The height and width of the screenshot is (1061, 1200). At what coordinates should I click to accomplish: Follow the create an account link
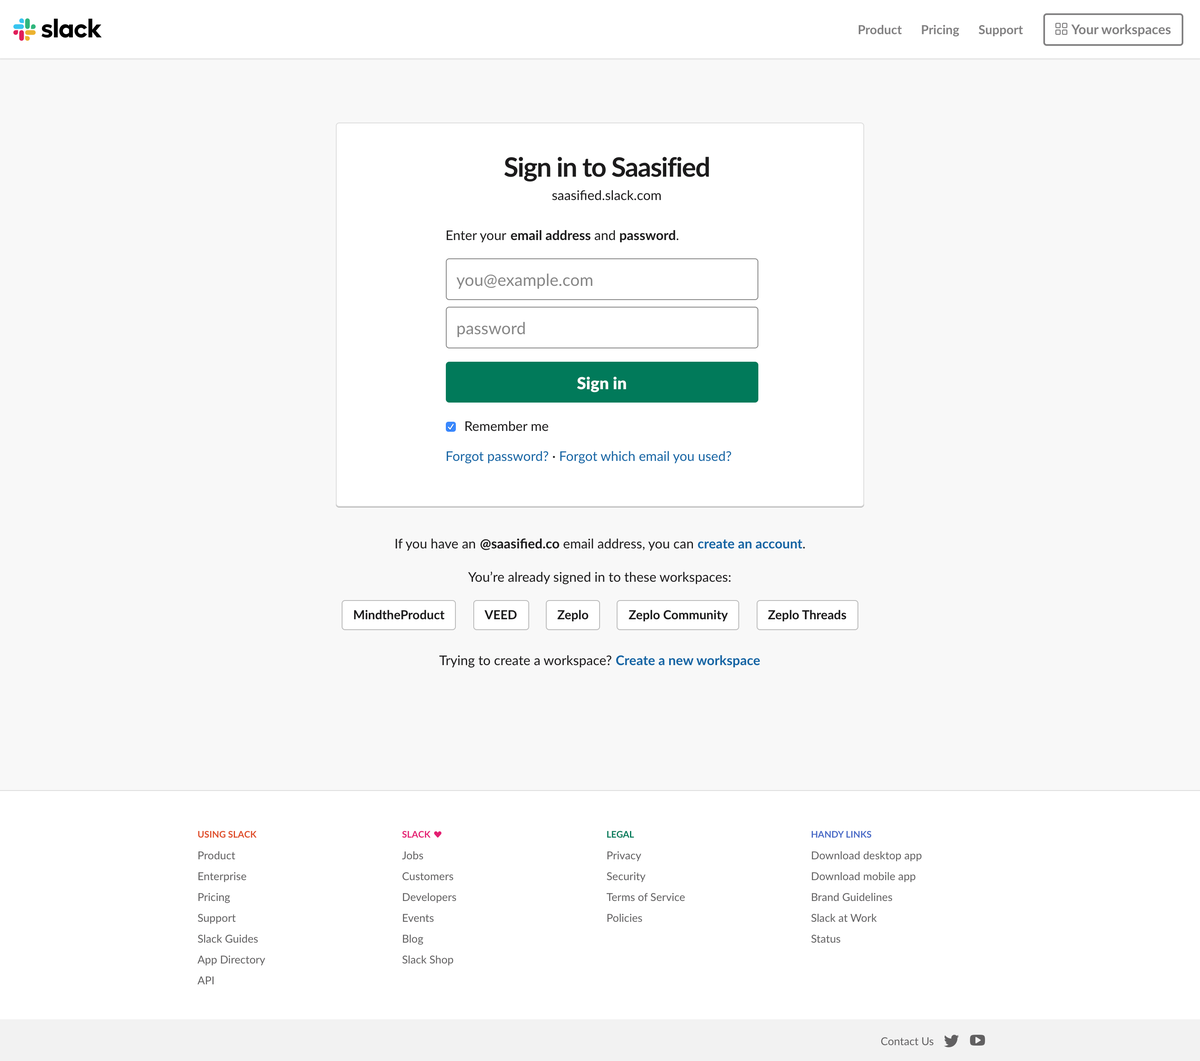750,544
